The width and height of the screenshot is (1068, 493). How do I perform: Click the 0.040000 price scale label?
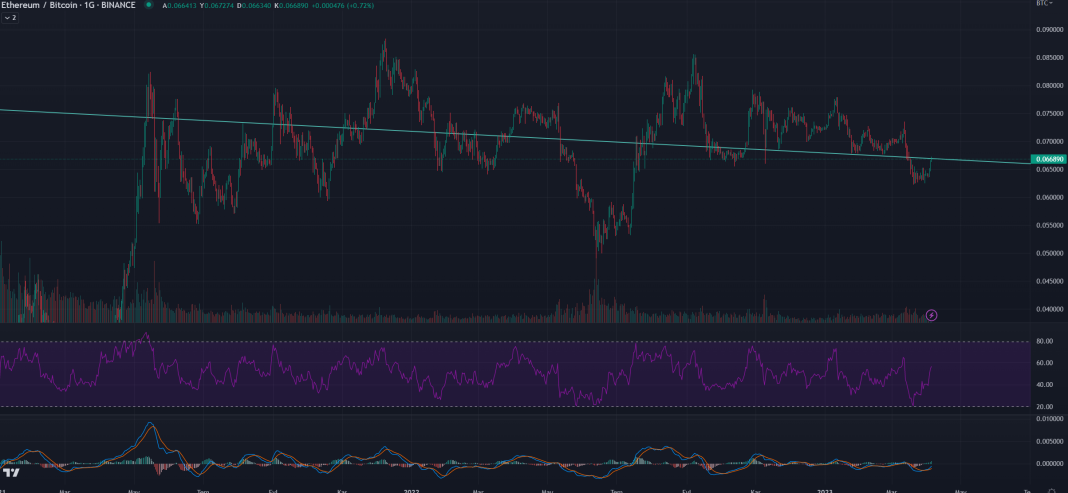pos(1049,309)
